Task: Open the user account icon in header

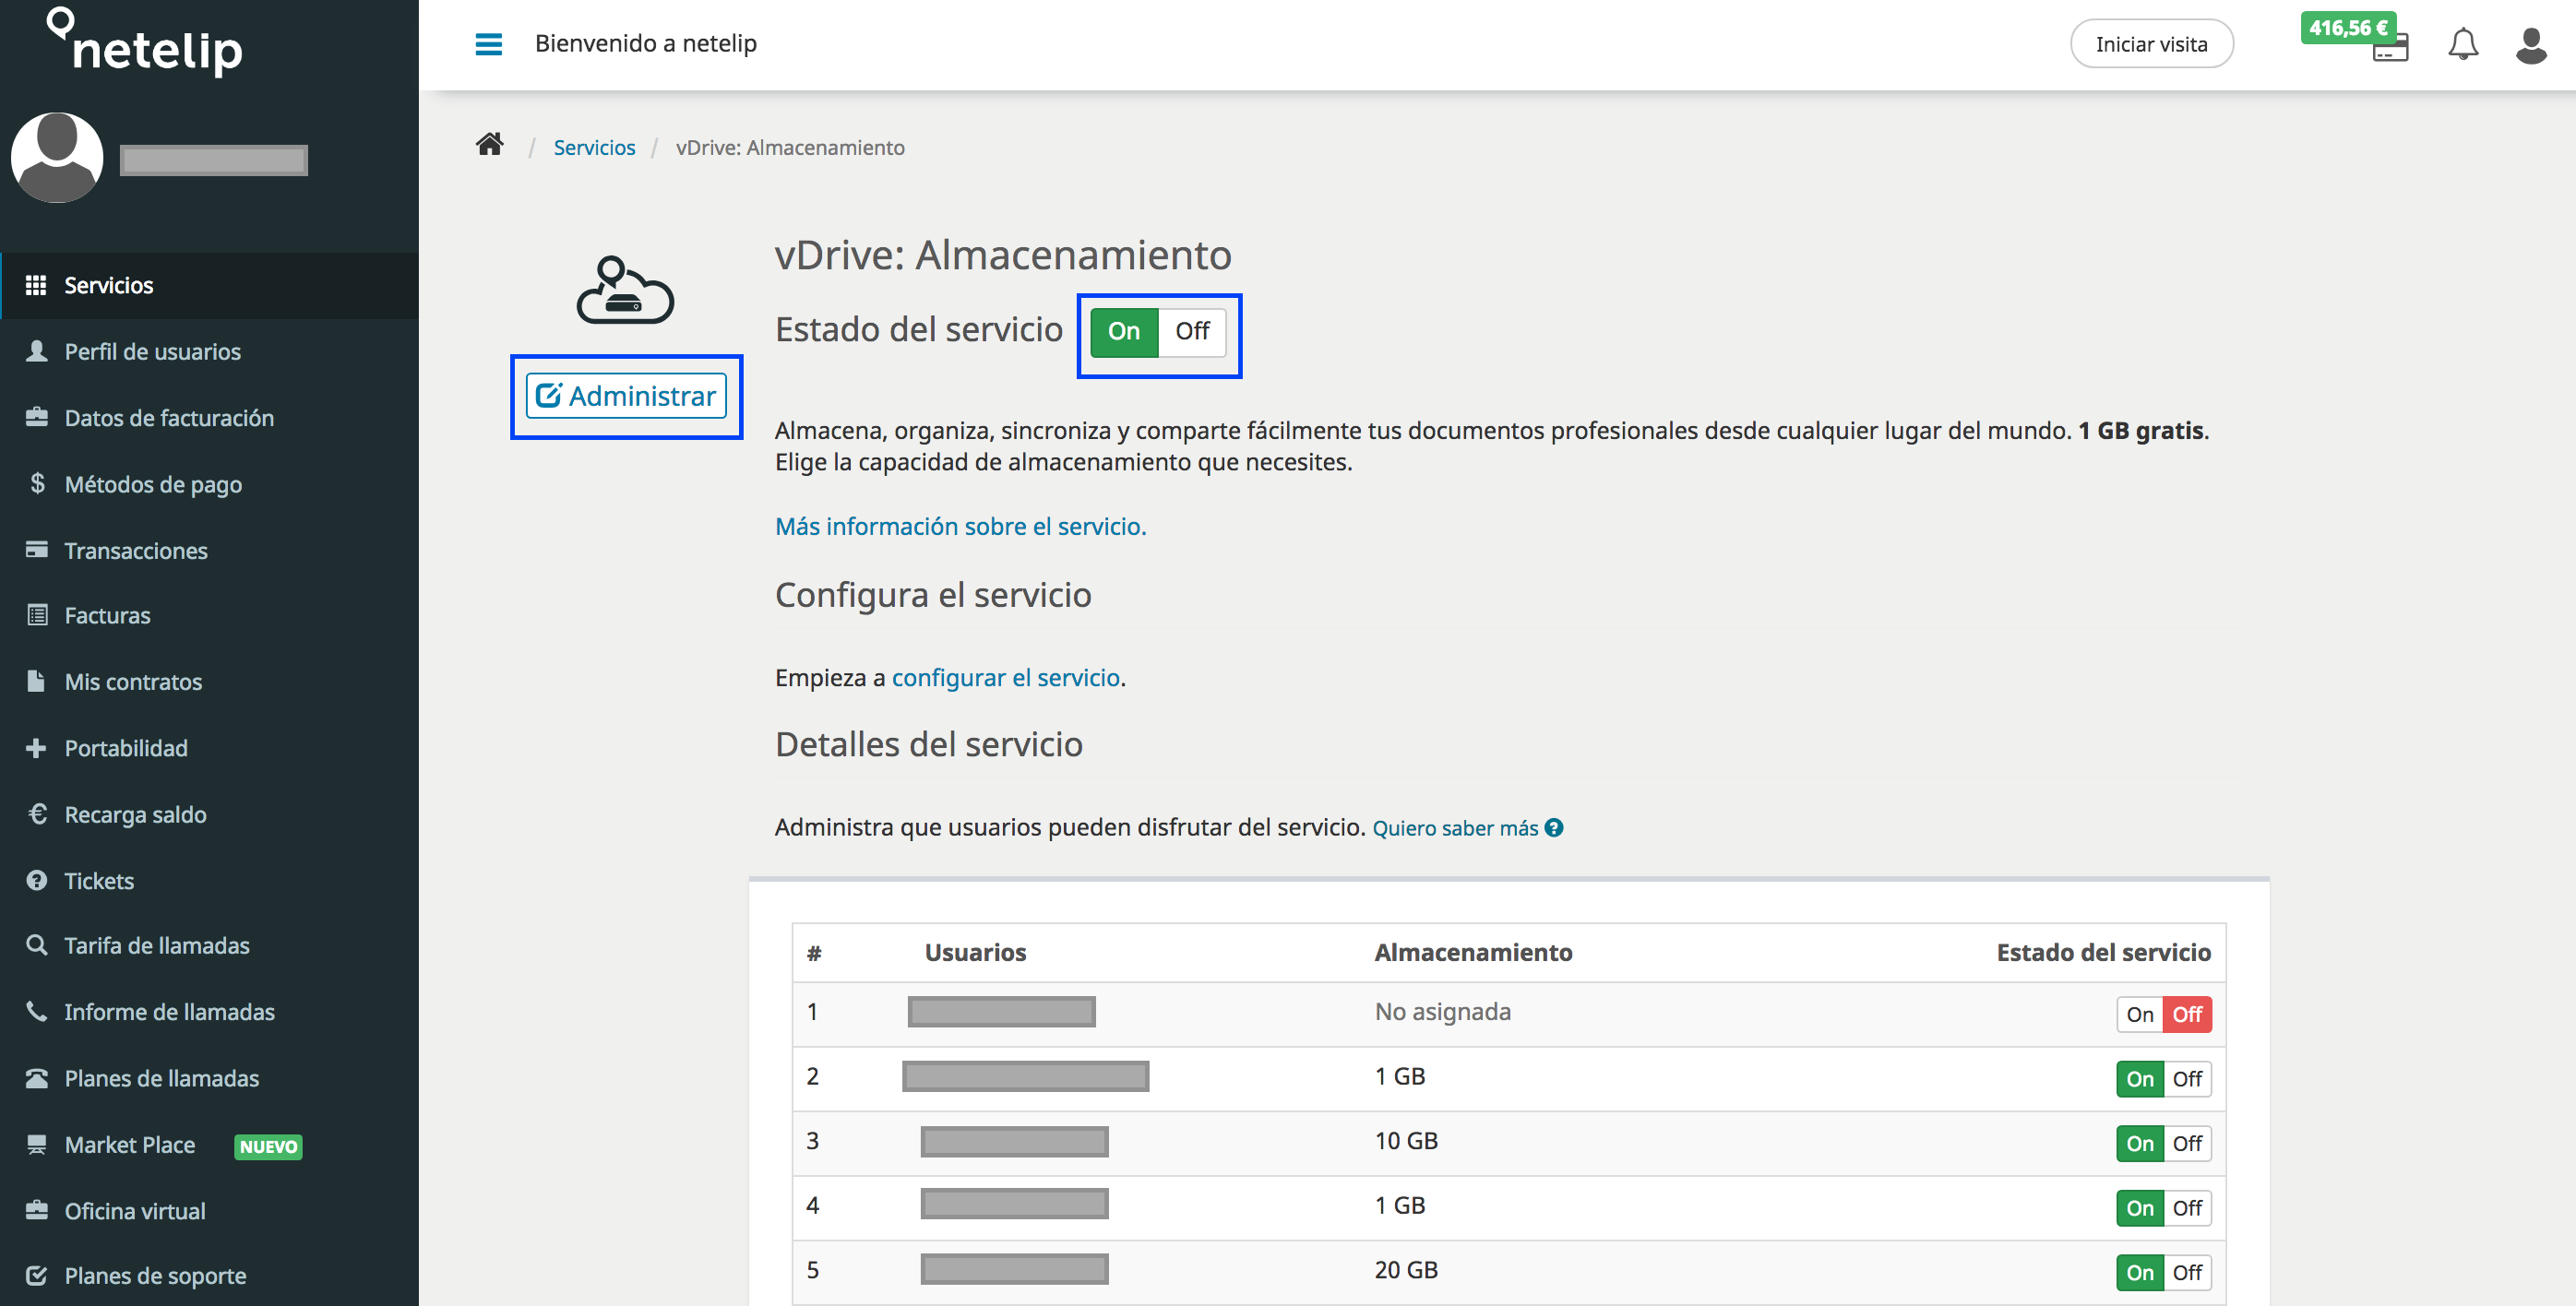Action: (2531, 45)
